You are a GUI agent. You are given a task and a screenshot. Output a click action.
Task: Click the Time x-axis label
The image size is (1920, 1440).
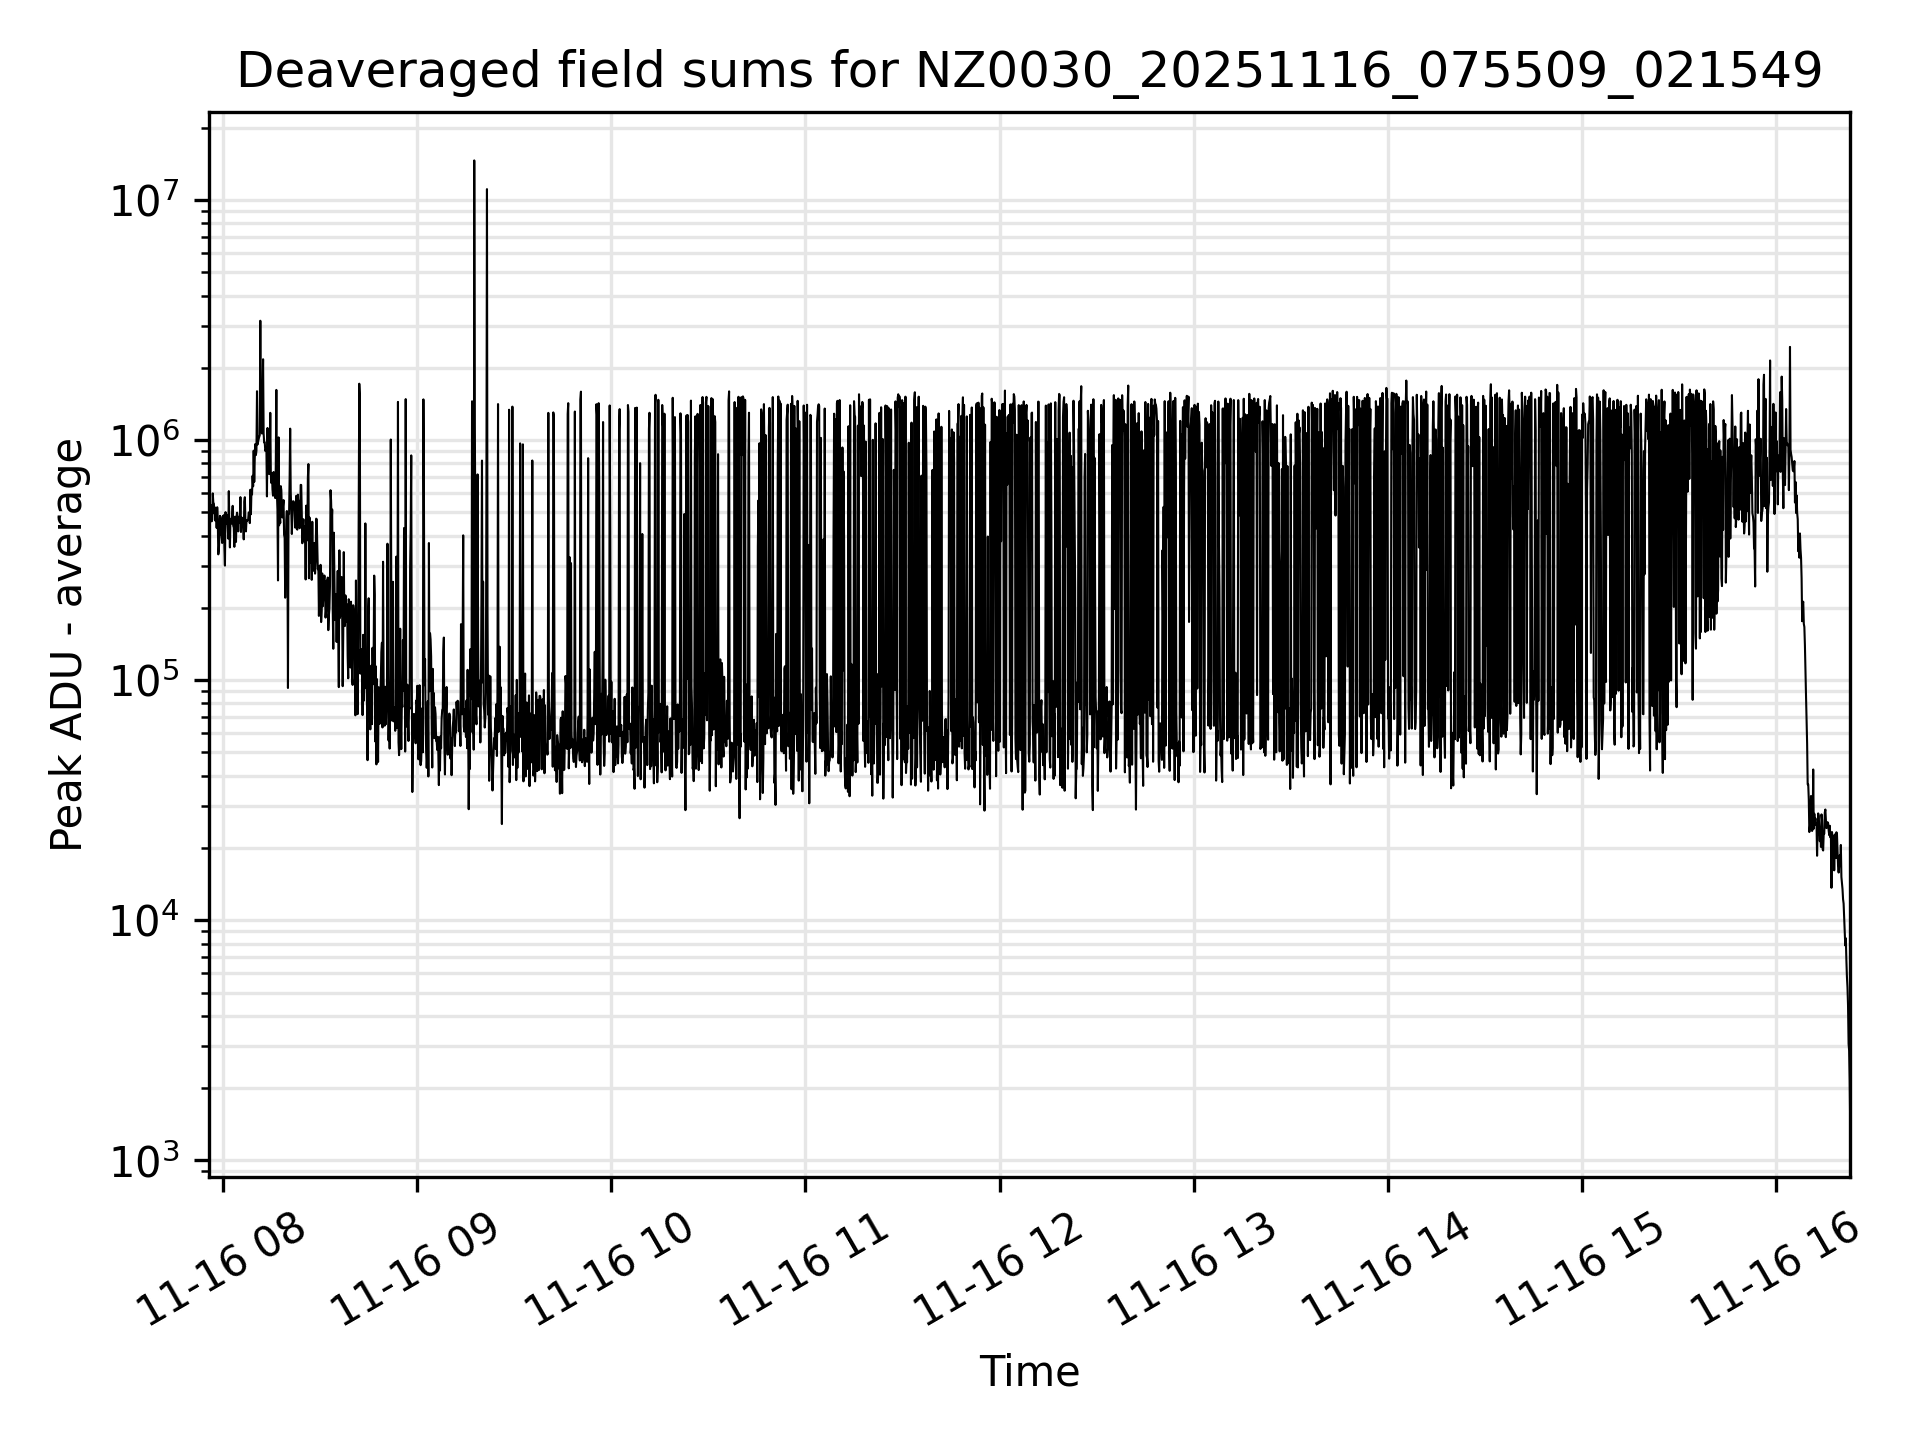1029,1372
